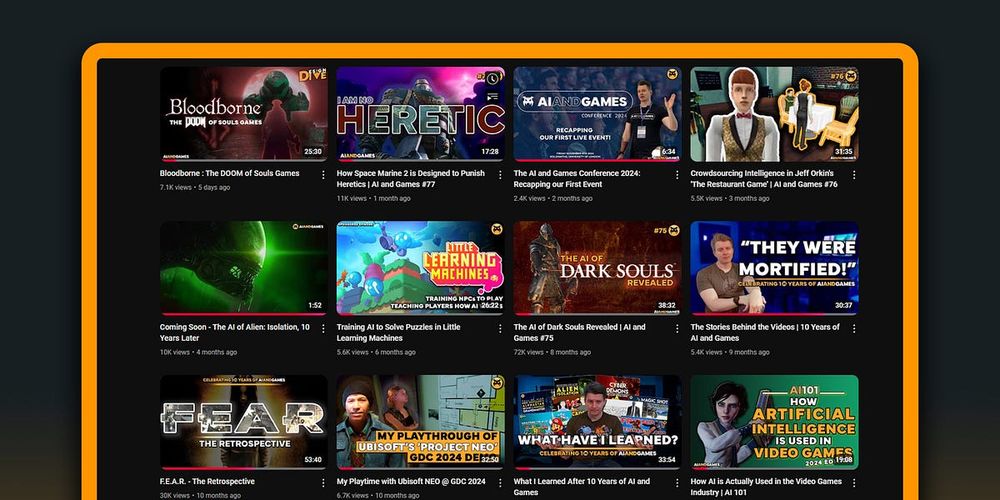Open the Ubisoft Project NEO playthrough thumbnail
Screen dimensions: 1000x500
[x=421, y=422]
